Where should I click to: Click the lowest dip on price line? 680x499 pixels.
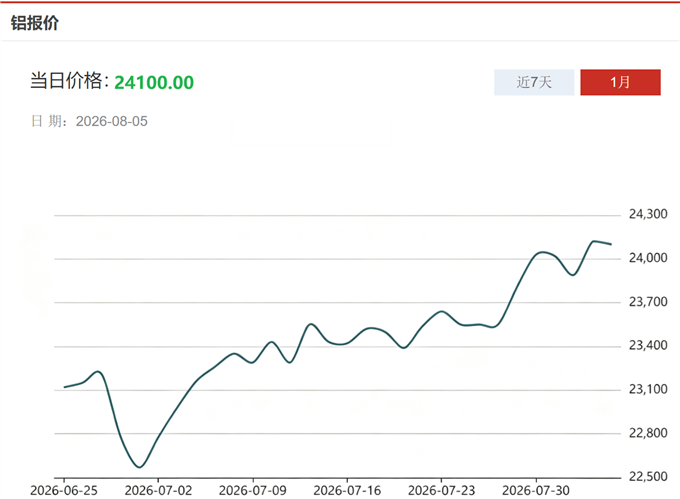(x=139, y=467)
